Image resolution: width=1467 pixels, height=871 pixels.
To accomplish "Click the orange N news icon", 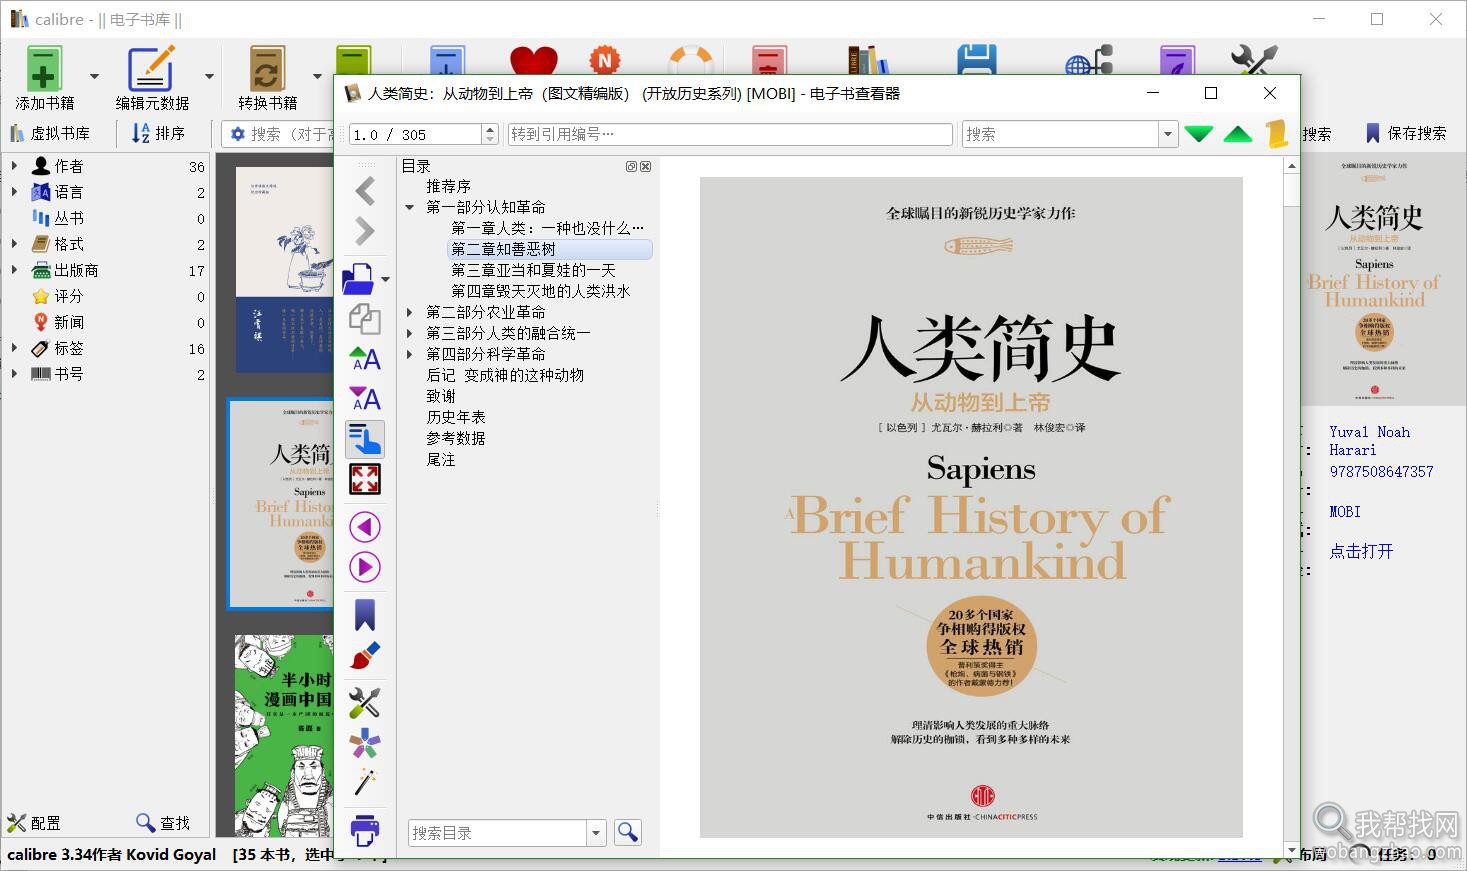I will tap(604, 61).
